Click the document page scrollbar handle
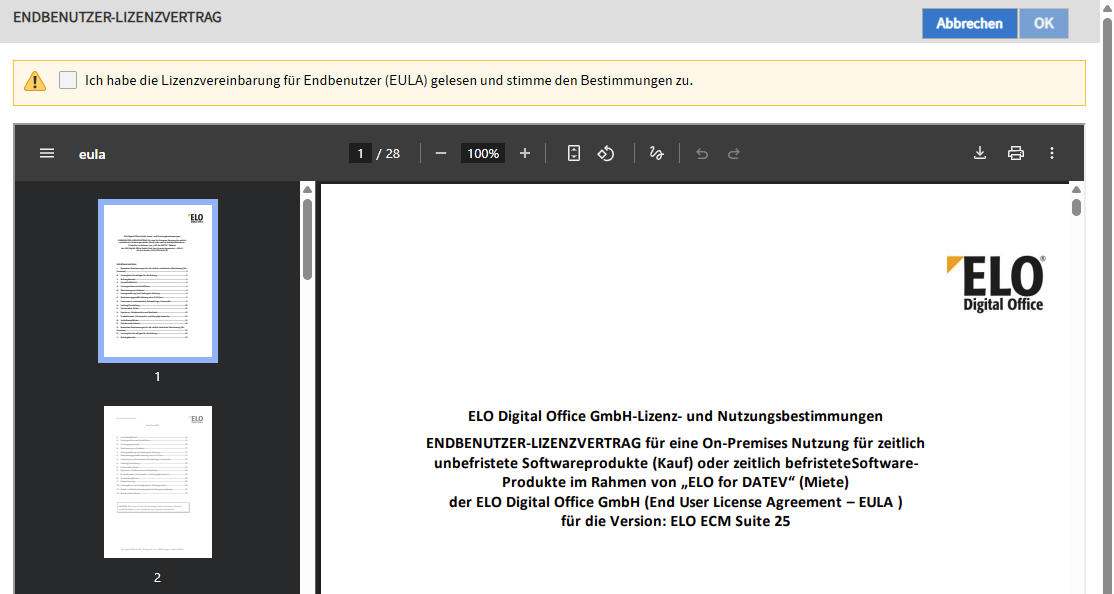 pyautogui.click(x=1076, y=207)
